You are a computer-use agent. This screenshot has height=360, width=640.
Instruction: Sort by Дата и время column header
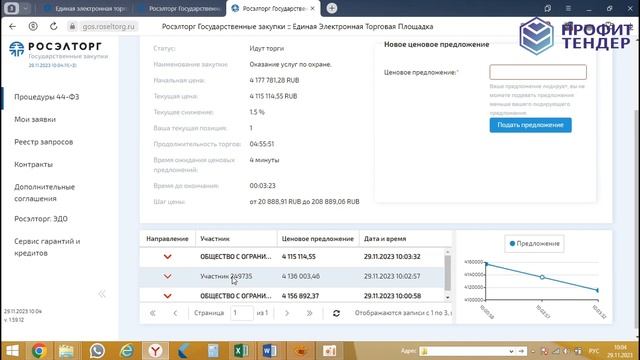coord(406,239)
